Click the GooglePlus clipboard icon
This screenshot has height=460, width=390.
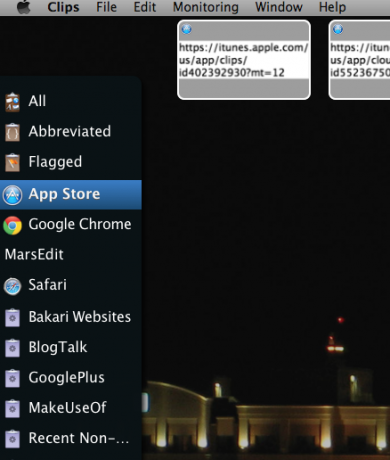(x=12, y=378)
